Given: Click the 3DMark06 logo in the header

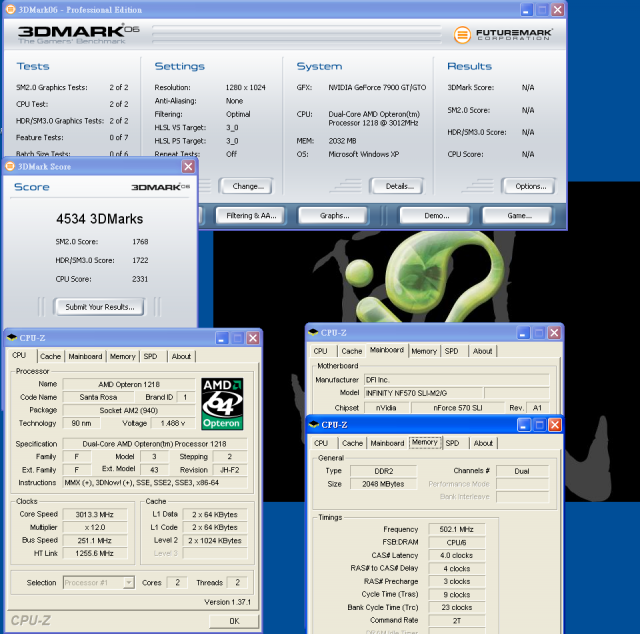Looking at the screenshot, I should (78, 34).
